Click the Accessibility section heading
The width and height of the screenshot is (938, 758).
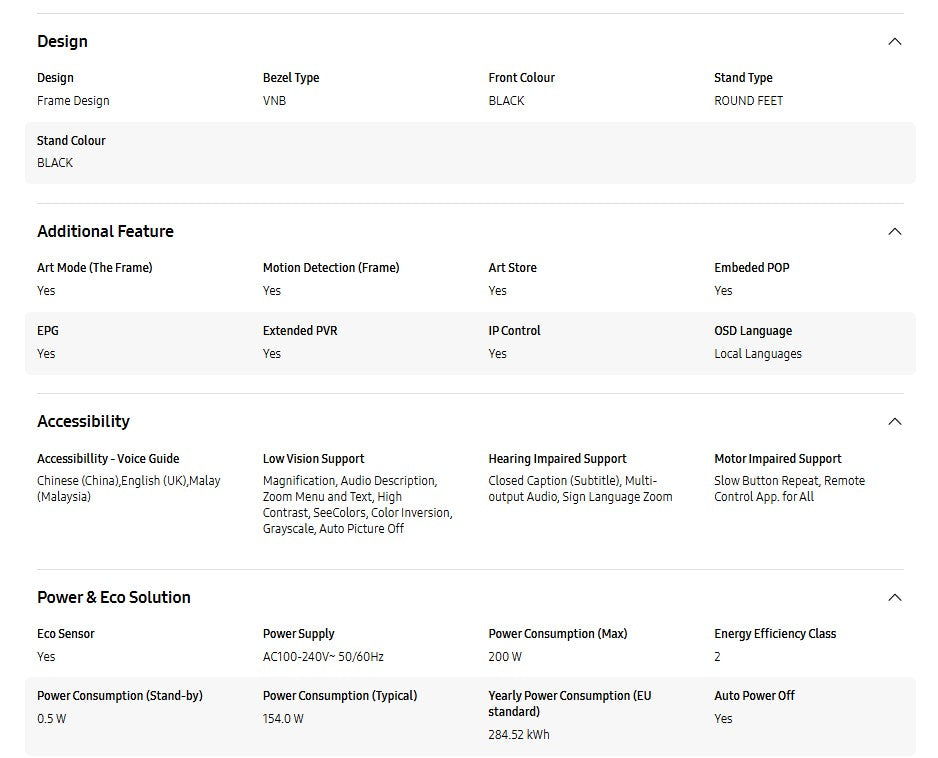[83, 422]
